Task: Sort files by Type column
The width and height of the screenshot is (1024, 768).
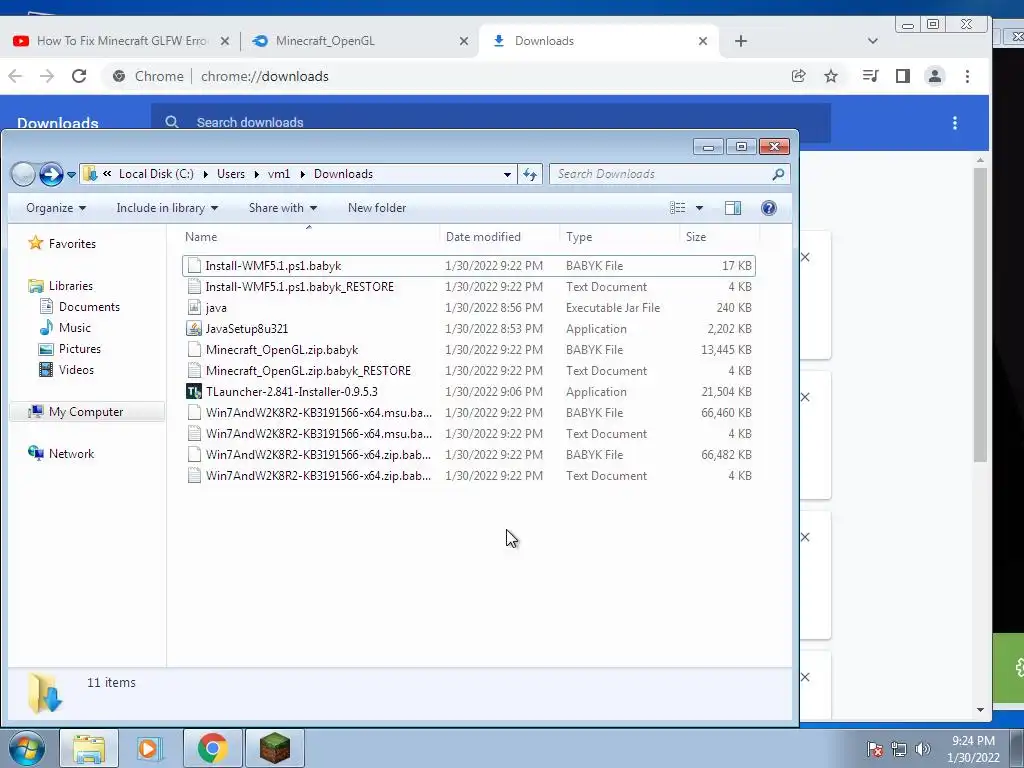Action: tap(619, 237)
